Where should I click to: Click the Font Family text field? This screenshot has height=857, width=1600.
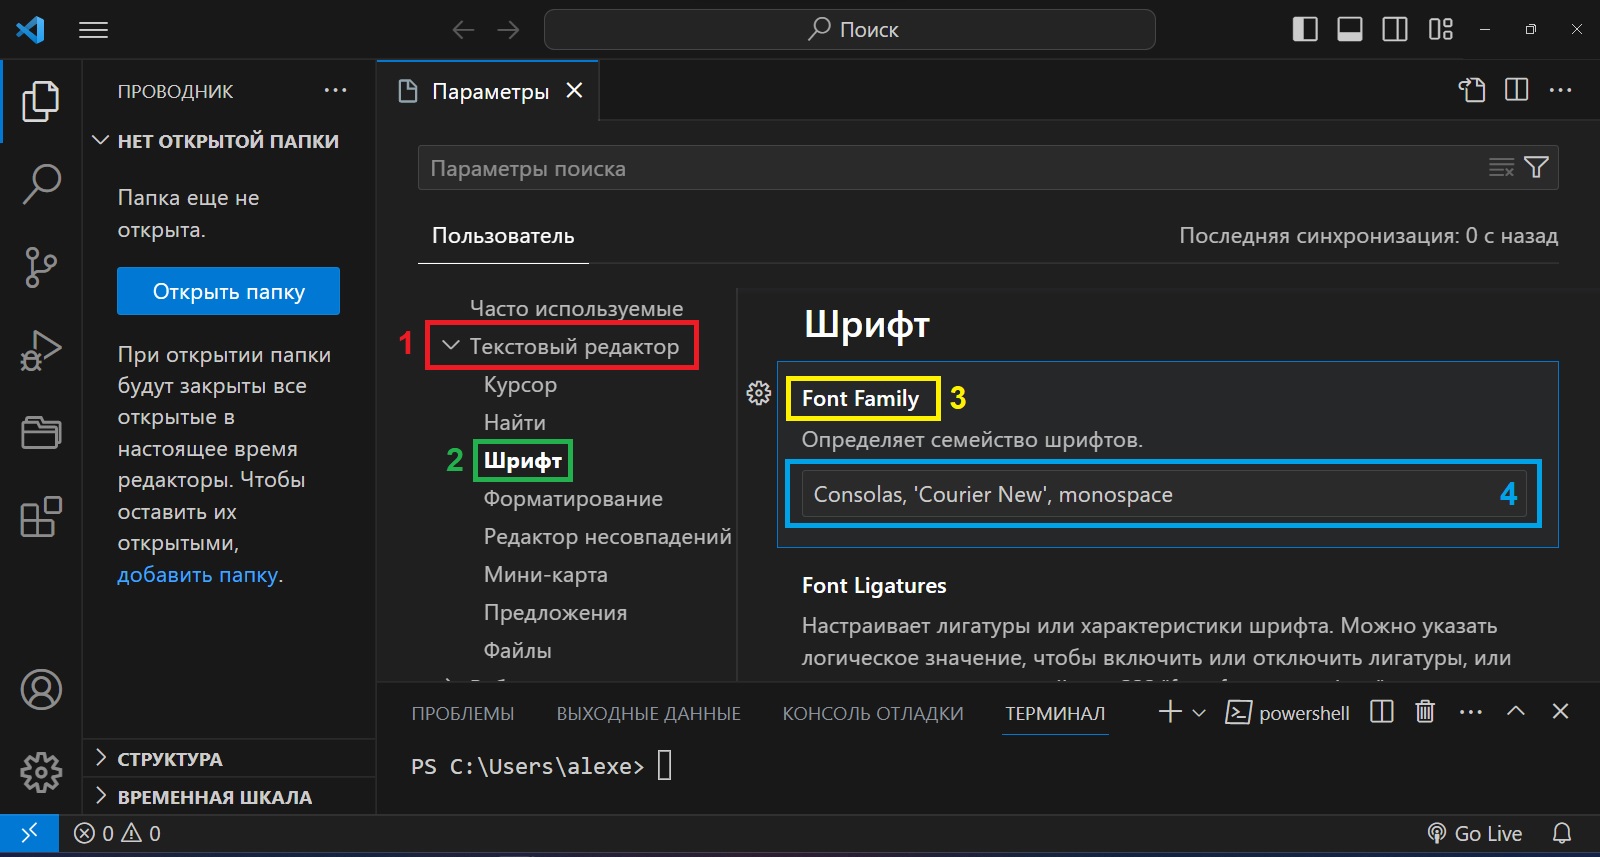pos(1164,494)
